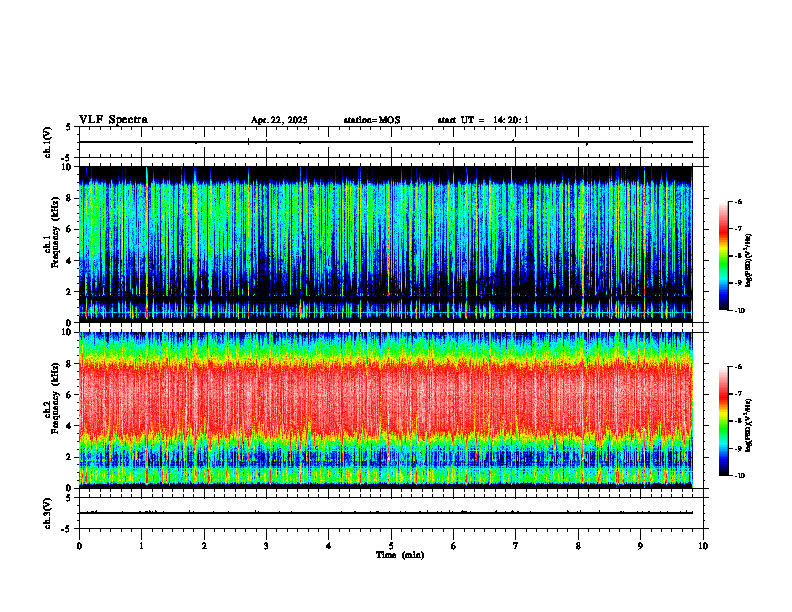The image size is (792, 612).
Task: Click the ch.3 voltage waveform trace
Action: 385,513
